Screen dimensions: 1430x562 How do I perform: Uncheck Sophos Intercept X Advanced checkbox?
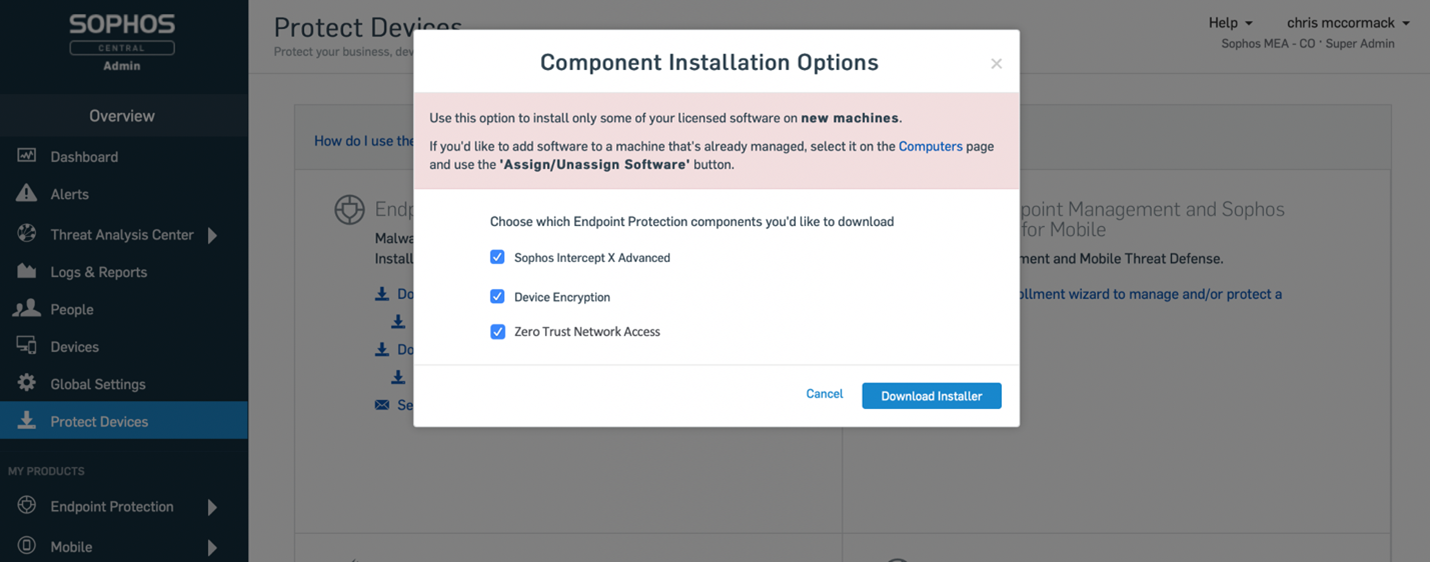[x=497, y=257]
